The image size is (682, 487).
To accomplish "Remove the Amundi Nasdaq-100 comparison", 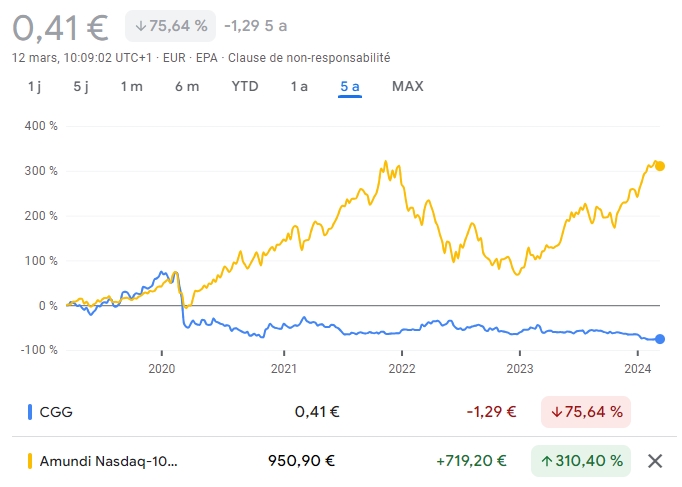I will click(x=655, y=461).
